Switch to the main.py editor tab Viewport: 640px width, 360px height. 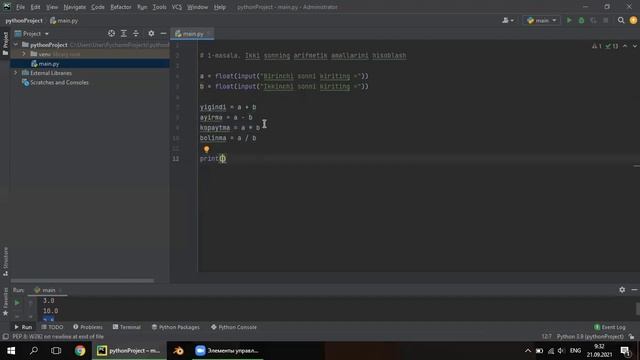point(192,34)
